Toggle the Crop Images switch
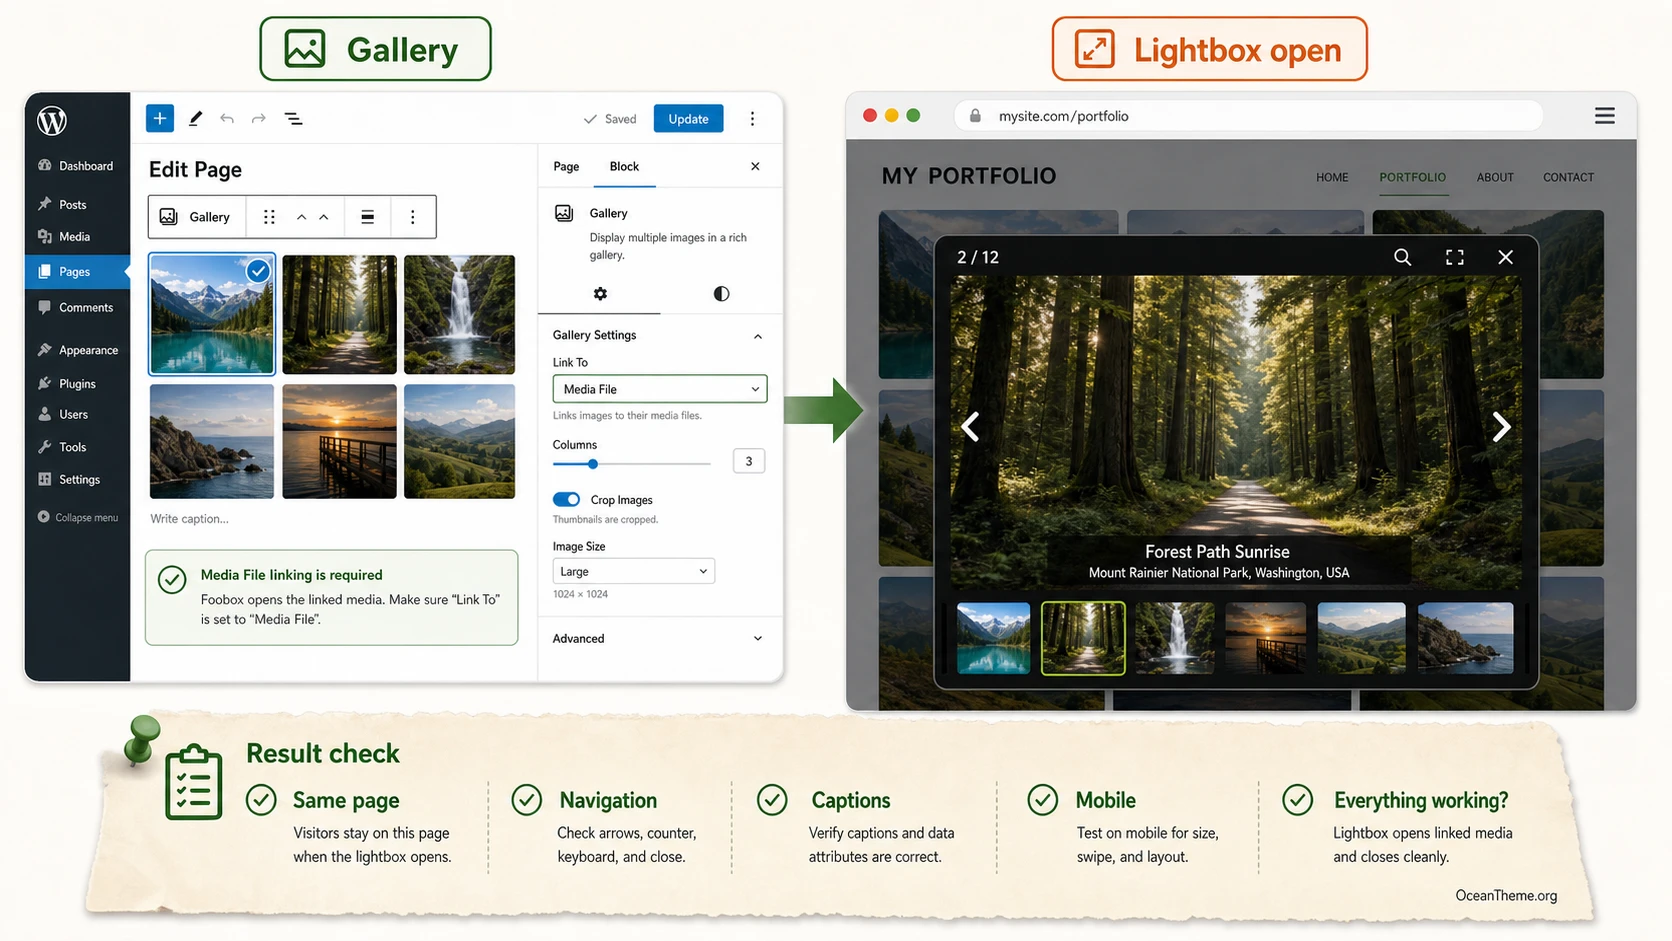 (x=566, y=499)
